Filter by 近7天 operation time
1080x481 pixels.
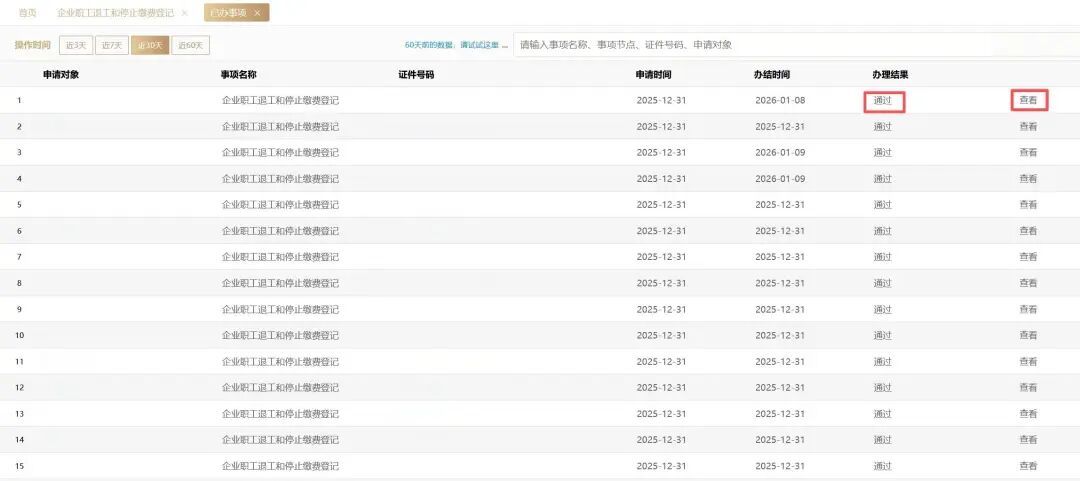click(x=112, y=45)
